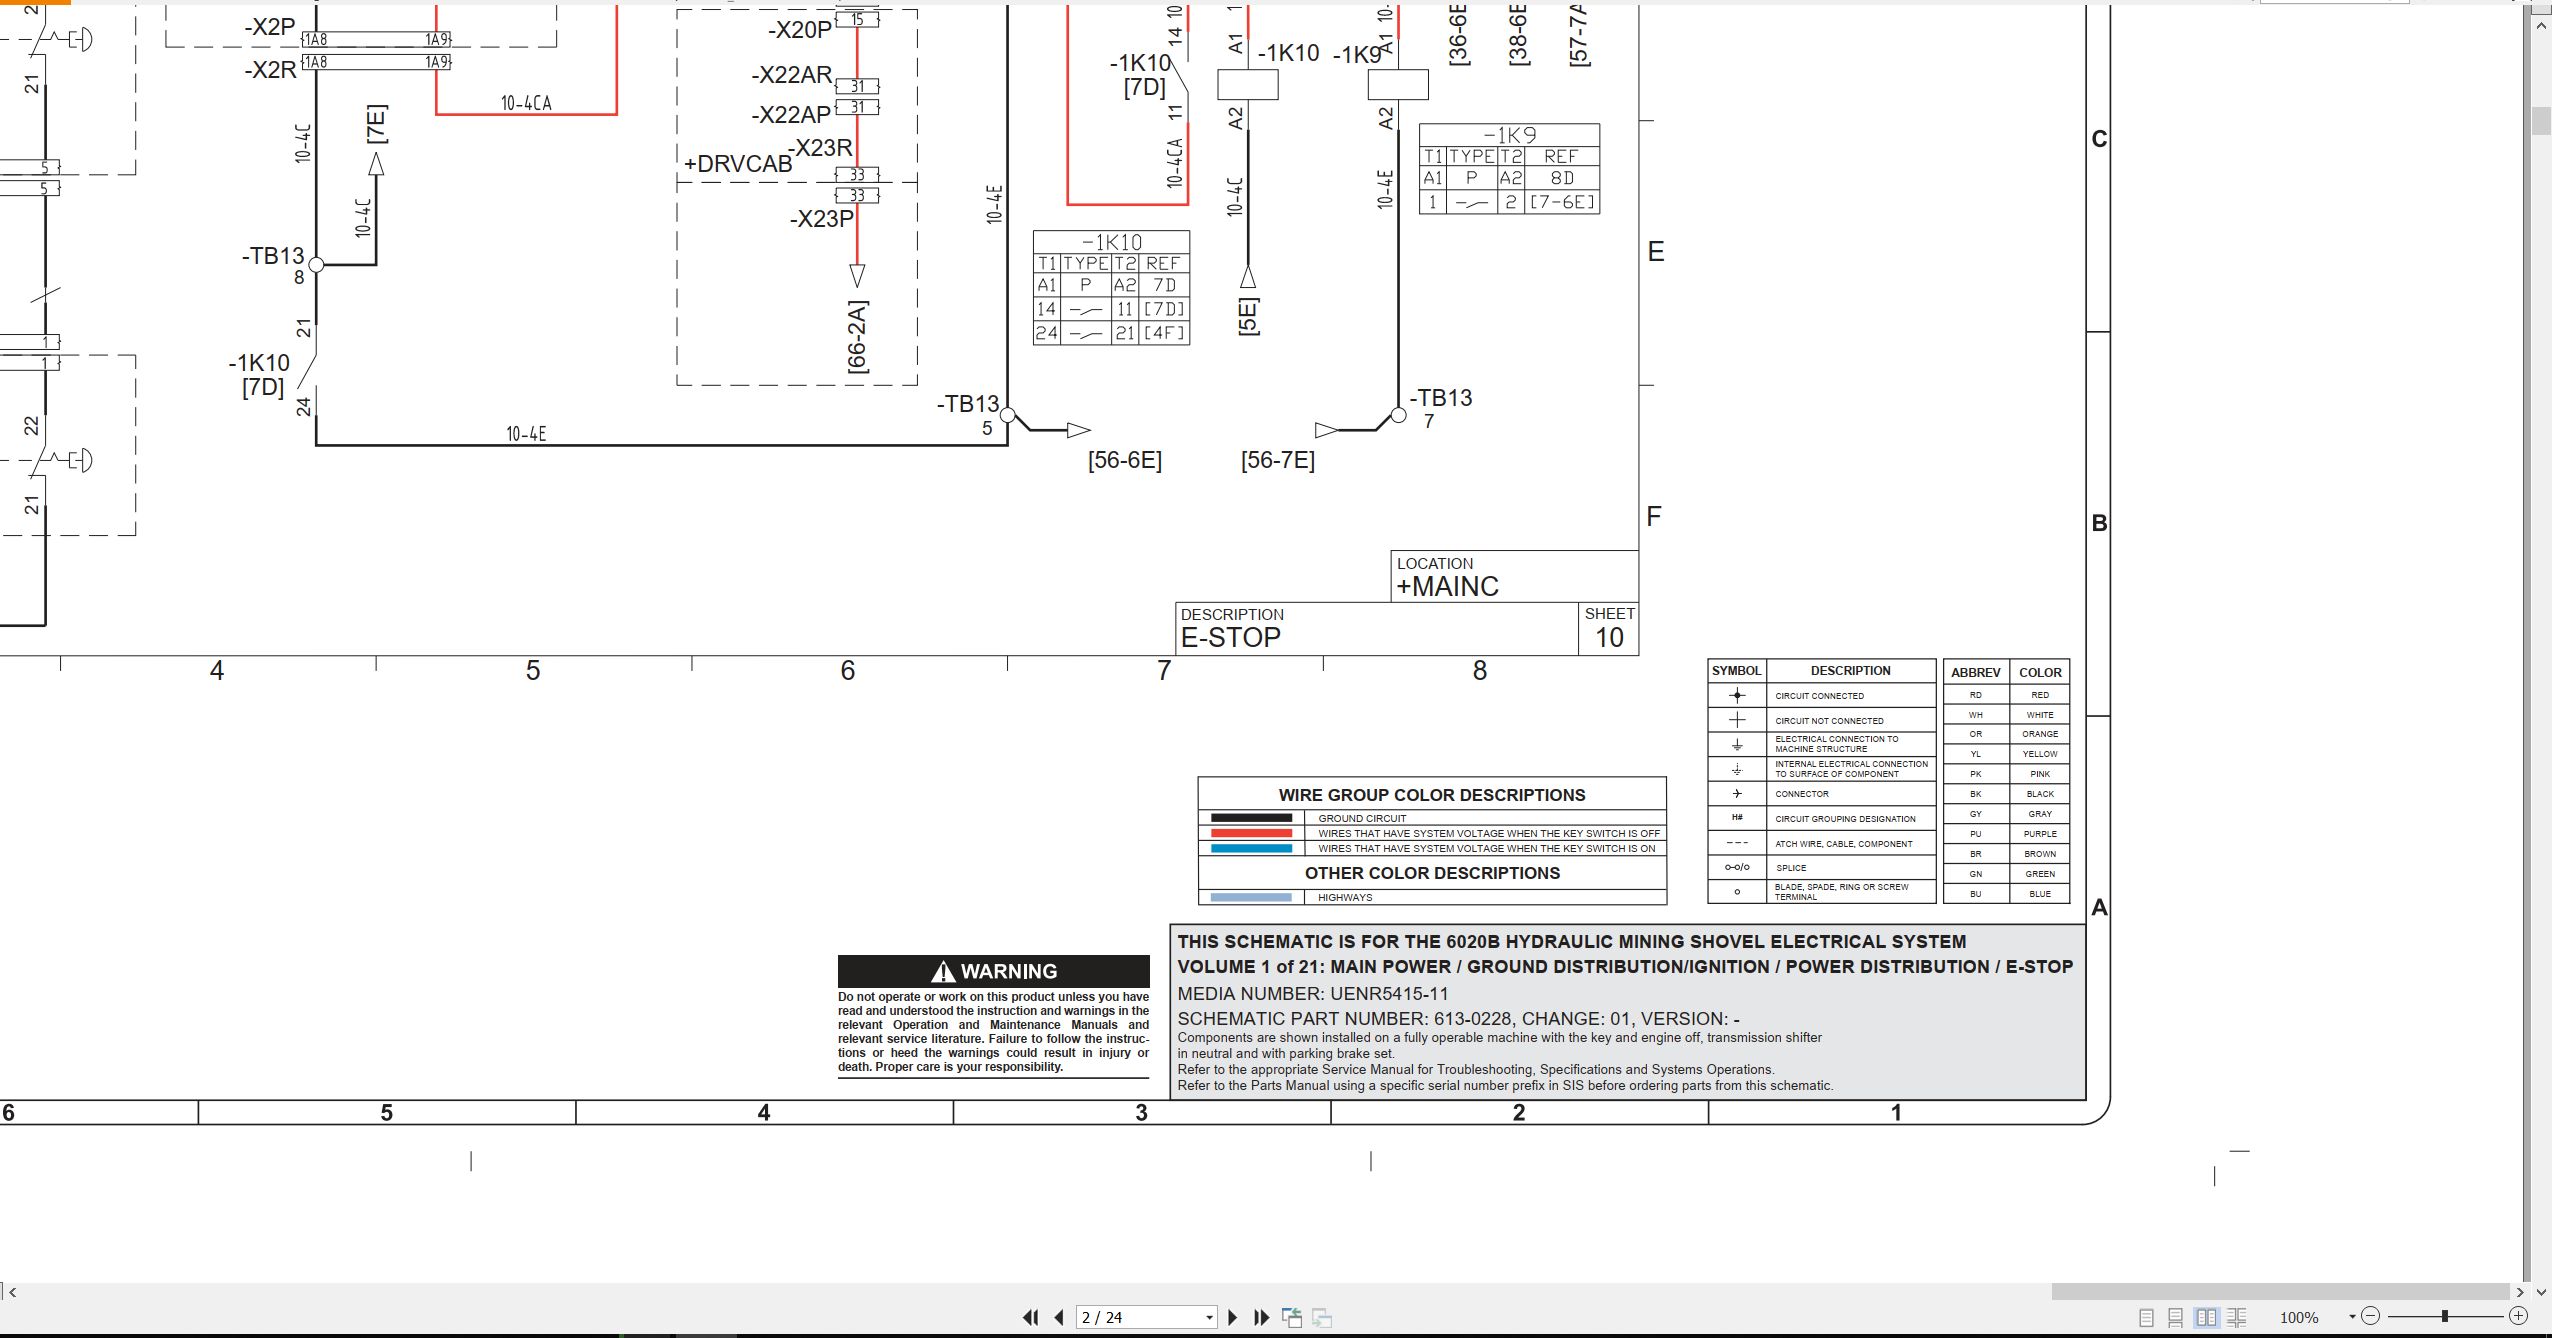This screenshot has width=2552, height=1338.
Task: Click the ORANGE color legend row
Action: 2006,734
